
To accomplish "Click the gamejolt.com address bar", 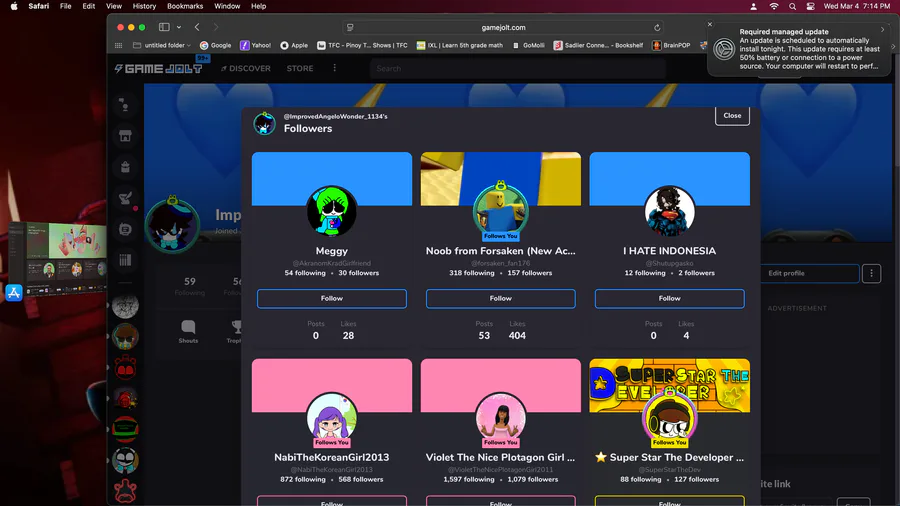I will (503, 28).
